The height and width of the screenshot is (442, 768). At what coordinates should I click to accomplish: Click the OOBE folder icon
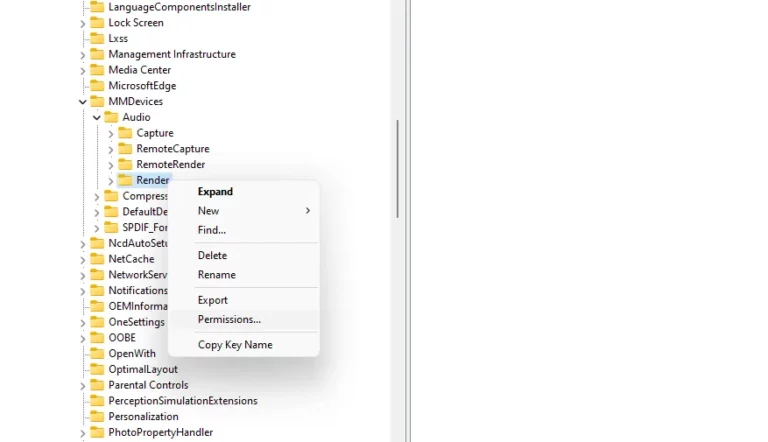pyautogui.click(x=97, y=338)
